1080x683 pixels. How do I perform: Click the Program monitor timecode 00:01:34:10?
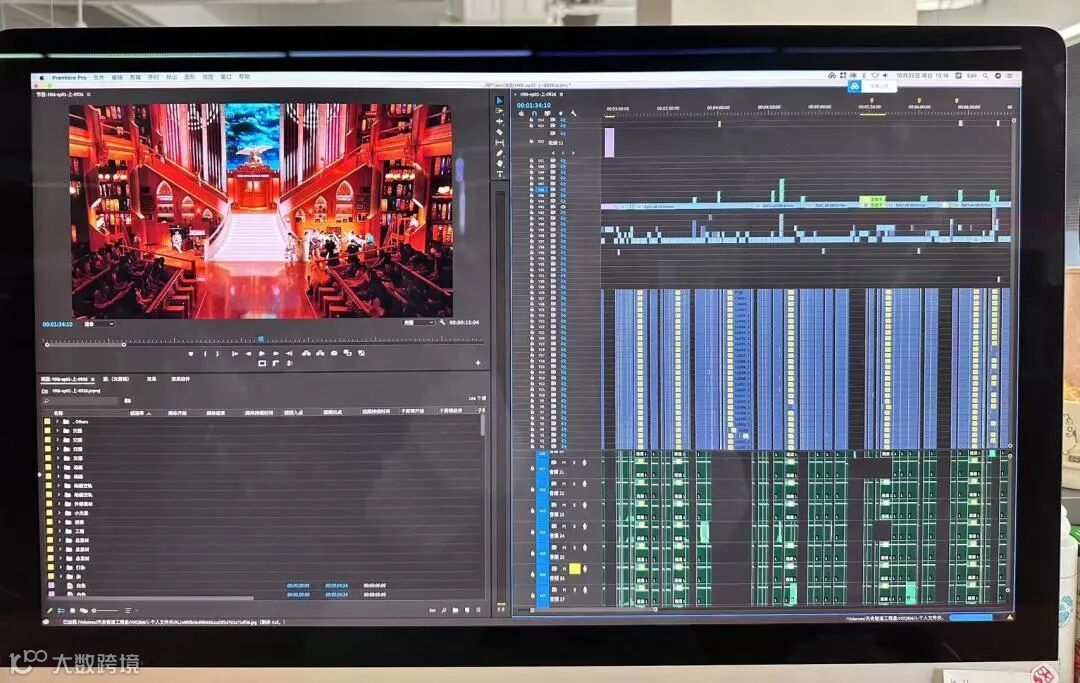56,324
